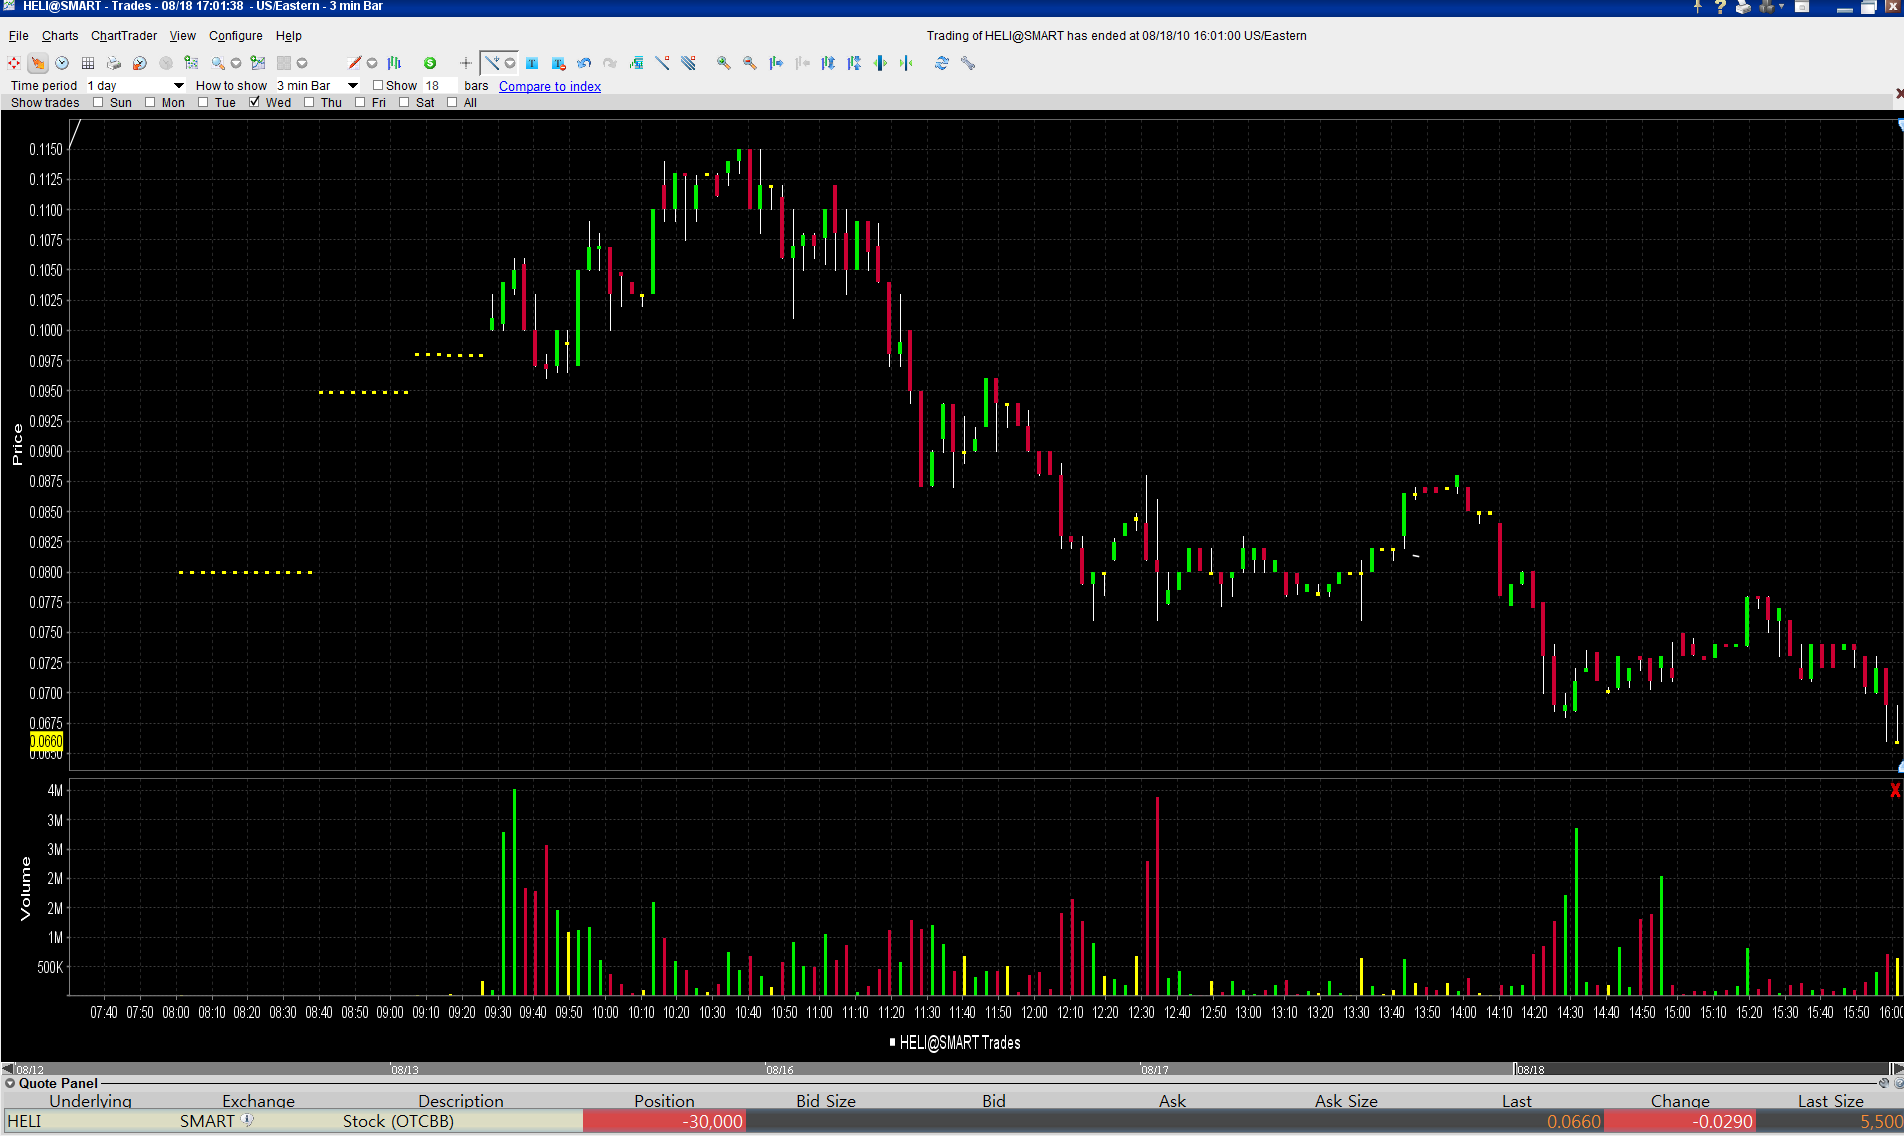Open chart settings wrench icon
The height and width of the screenshot is (1136, 1904).
coord(967,63)
